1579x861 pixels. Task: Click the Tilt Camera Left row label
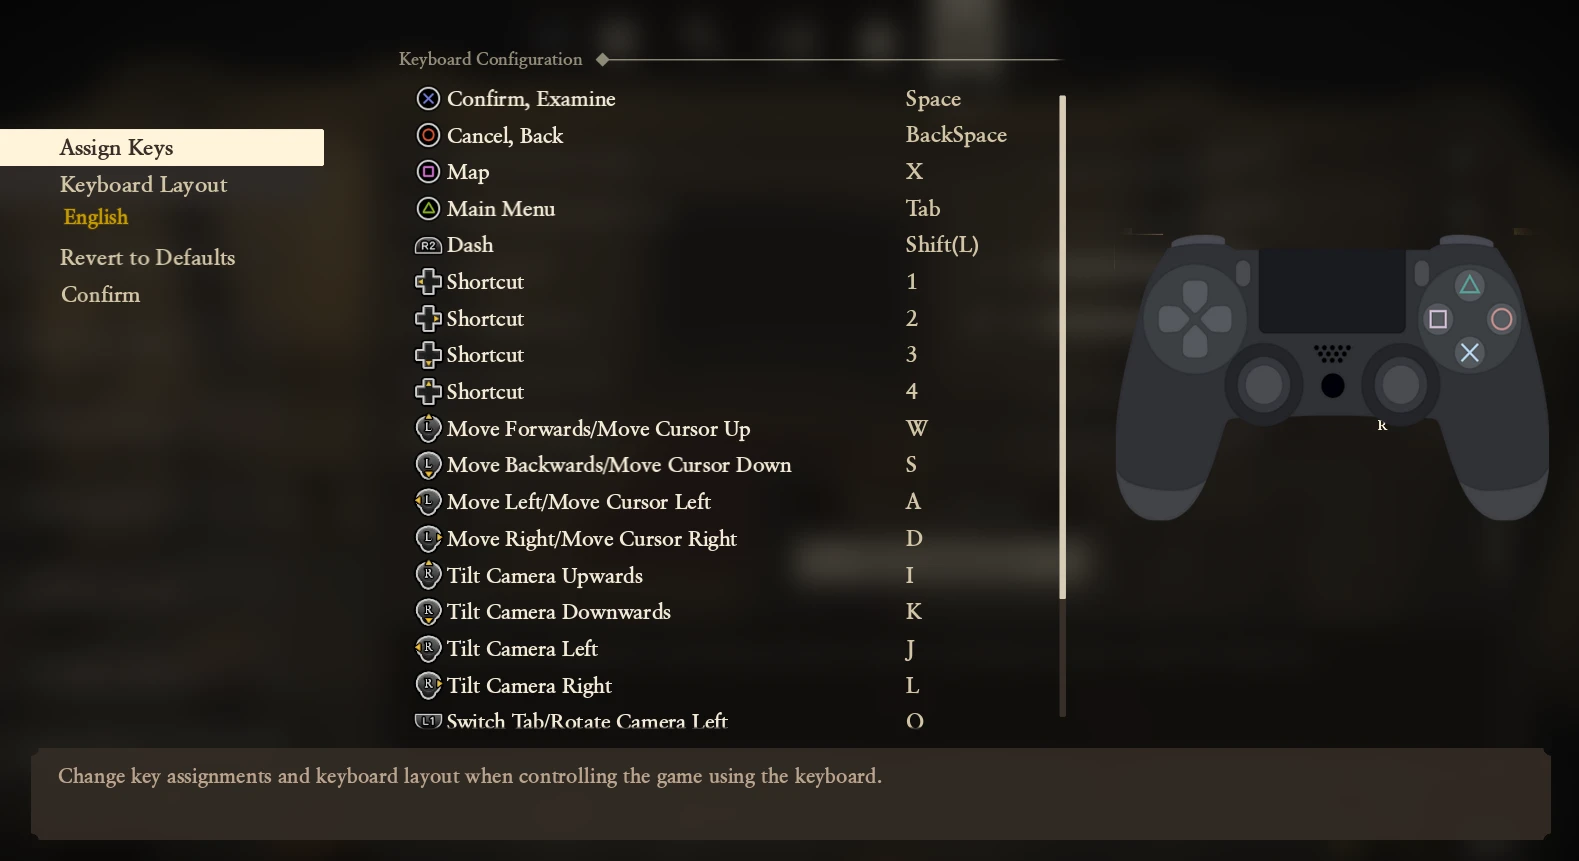point(522,649)
